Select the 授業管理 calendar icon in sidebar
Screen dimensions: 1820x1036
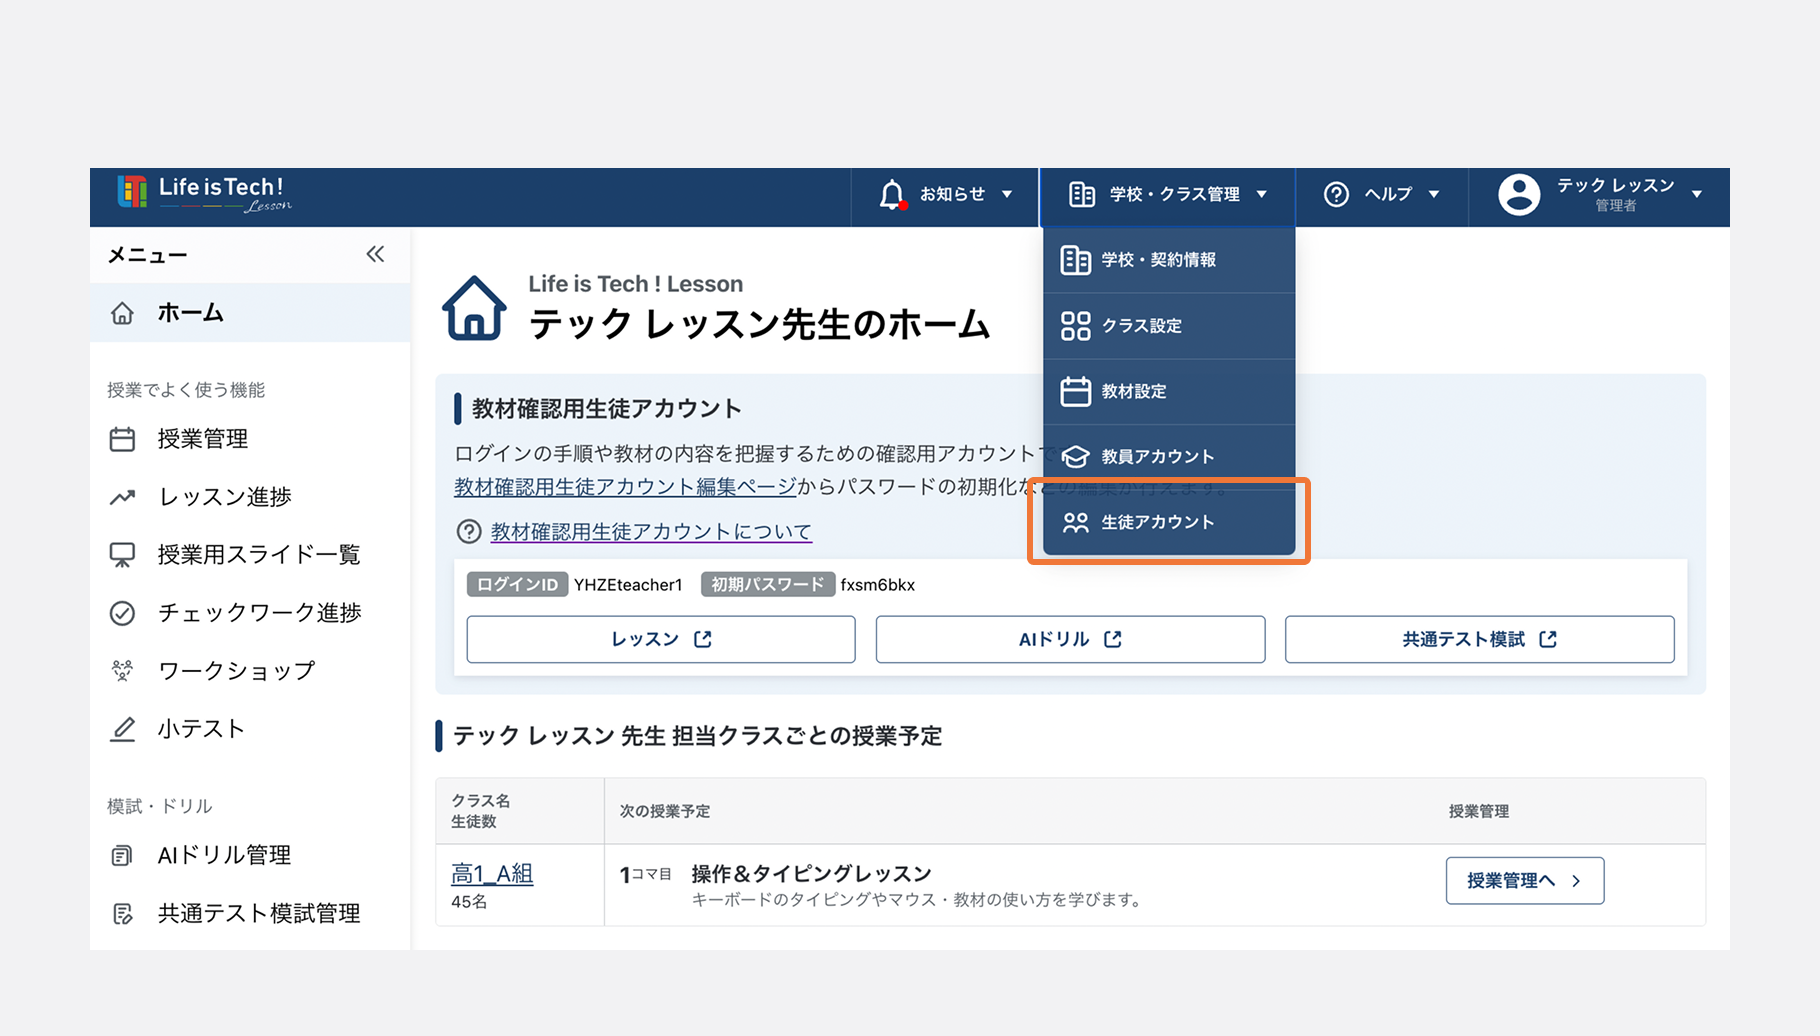coord(122,438)
